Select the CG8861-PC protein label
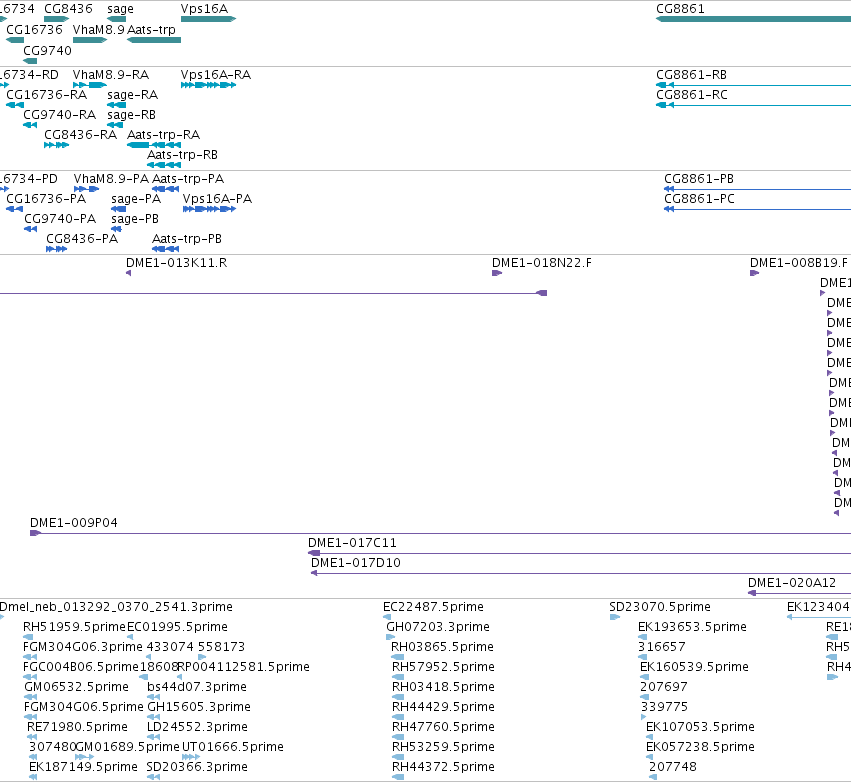 pyautogui.click(x=699, y=199)
